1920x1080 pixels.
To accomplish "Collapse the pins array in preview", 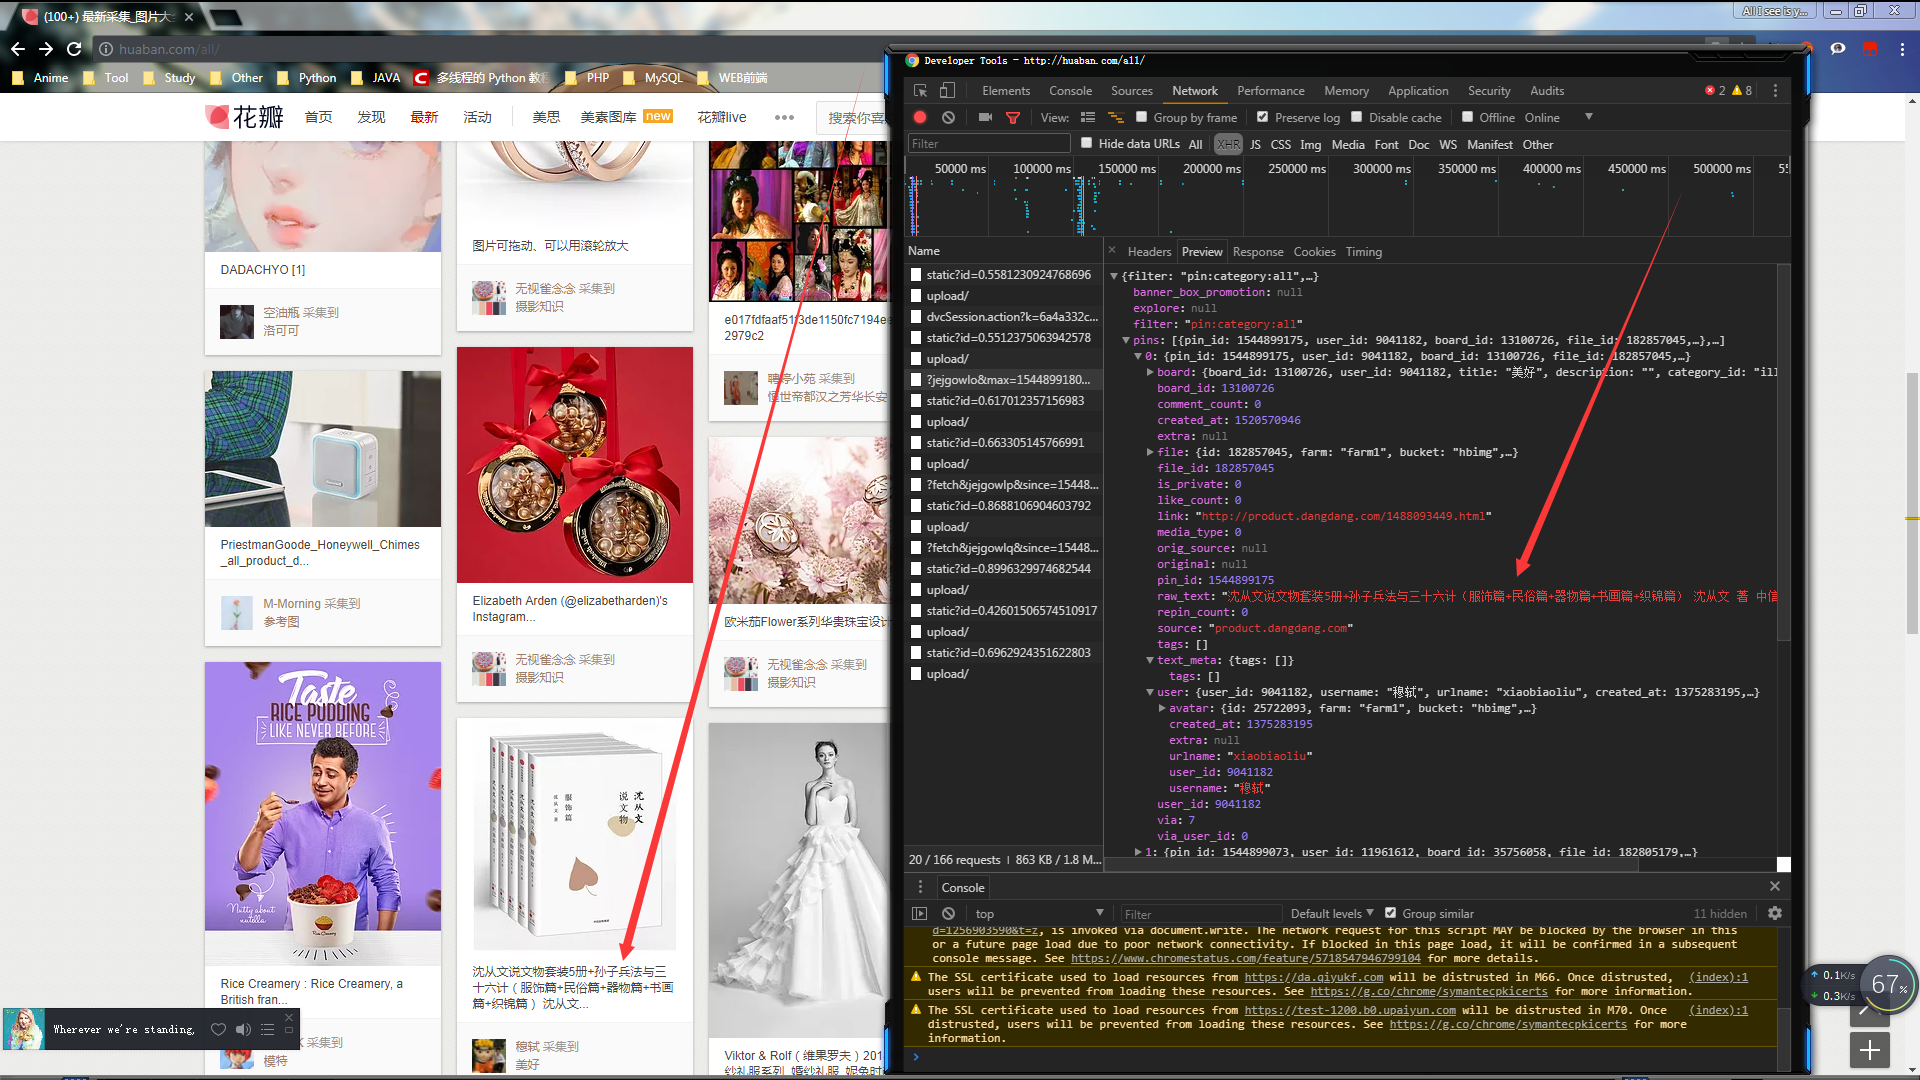I will click(1126, 340).
